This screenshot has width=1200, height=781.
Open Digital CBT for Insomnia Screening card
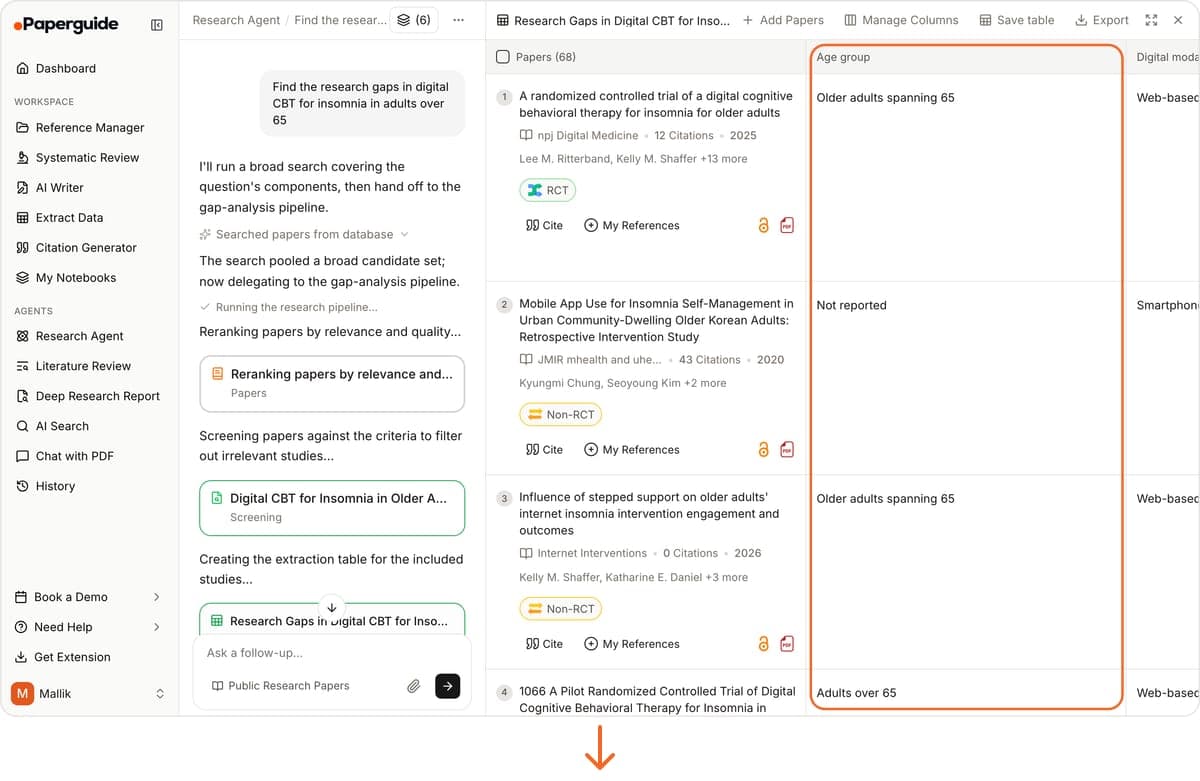click(x=332, y=508)
